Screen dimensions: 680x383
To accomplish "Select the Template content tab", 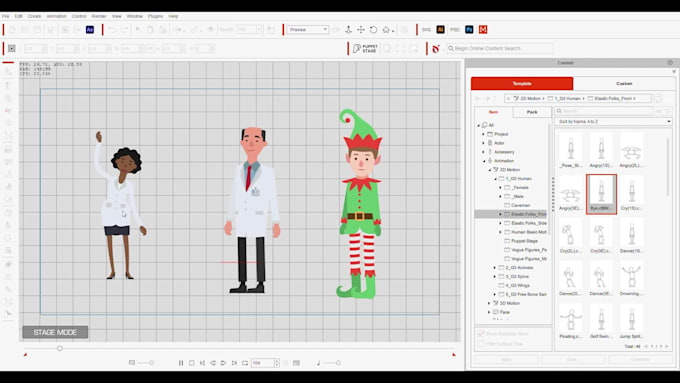I will pyautogui.click(x=522, y=83).
